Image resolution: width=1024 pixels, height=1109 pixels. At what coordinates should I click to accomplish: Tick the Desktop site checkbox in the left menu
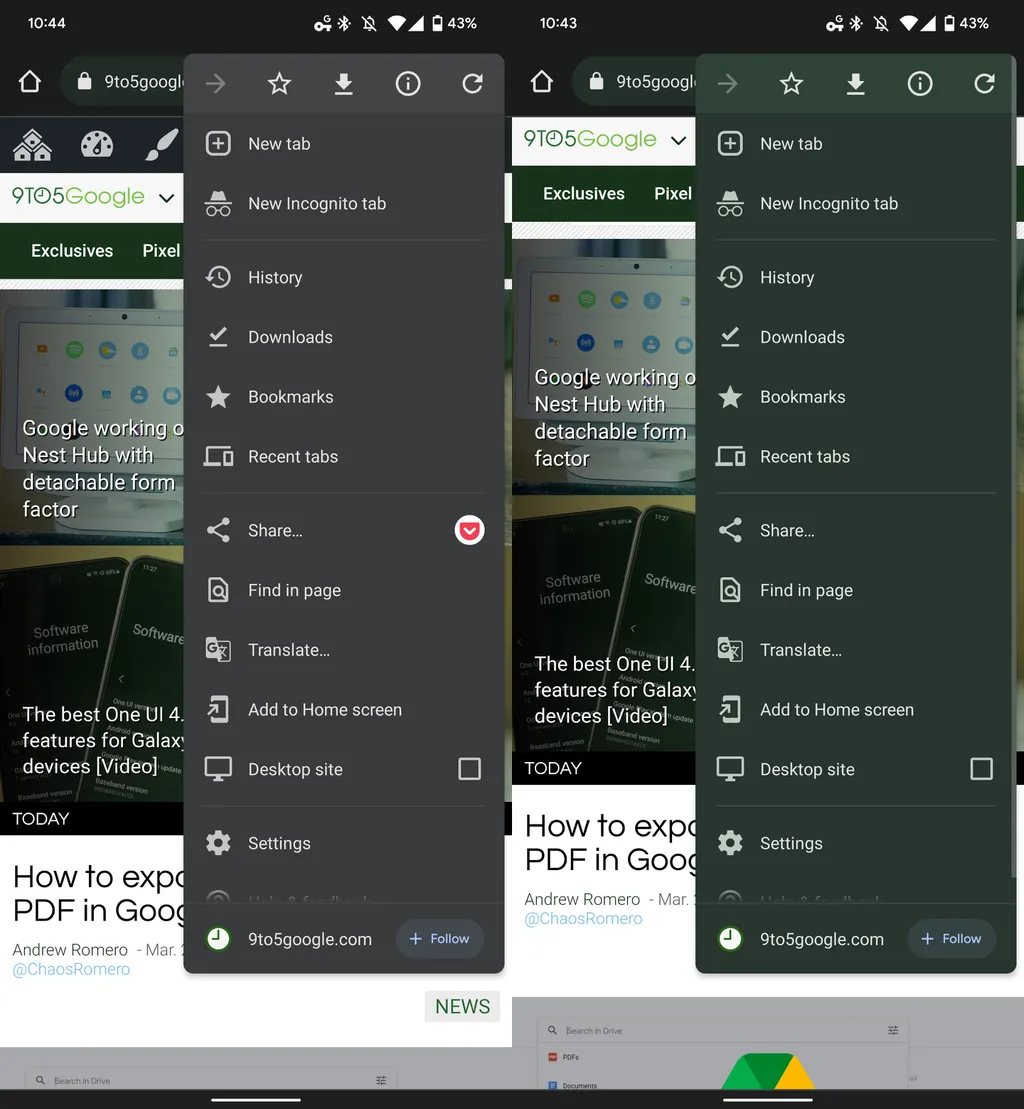tap(470, 769)
